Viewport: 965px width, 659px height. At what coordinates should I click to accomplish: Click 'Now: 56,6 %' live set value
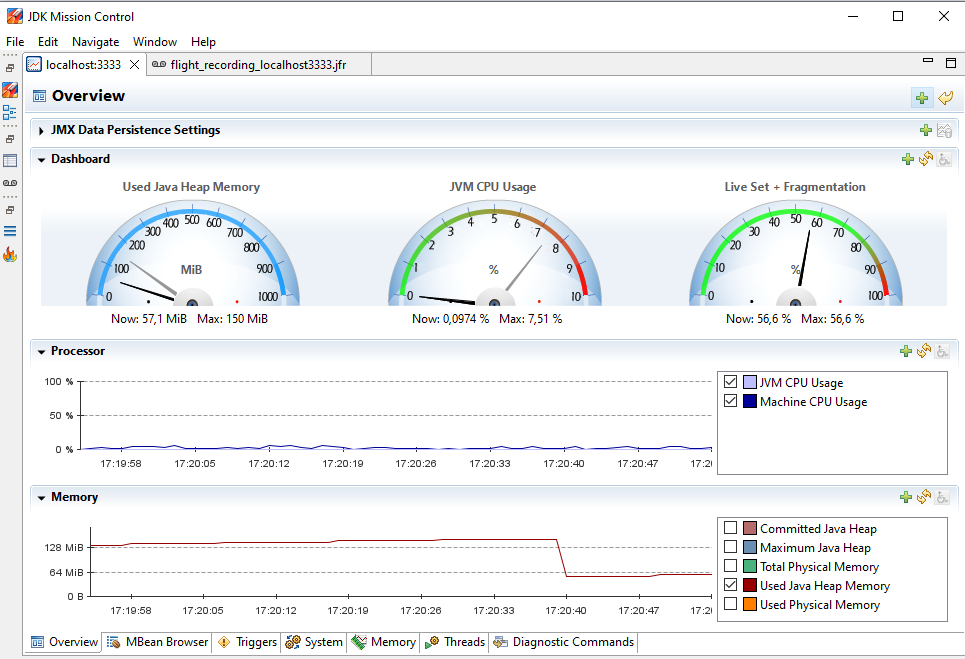pyautogui.click(x=758, y=319)
